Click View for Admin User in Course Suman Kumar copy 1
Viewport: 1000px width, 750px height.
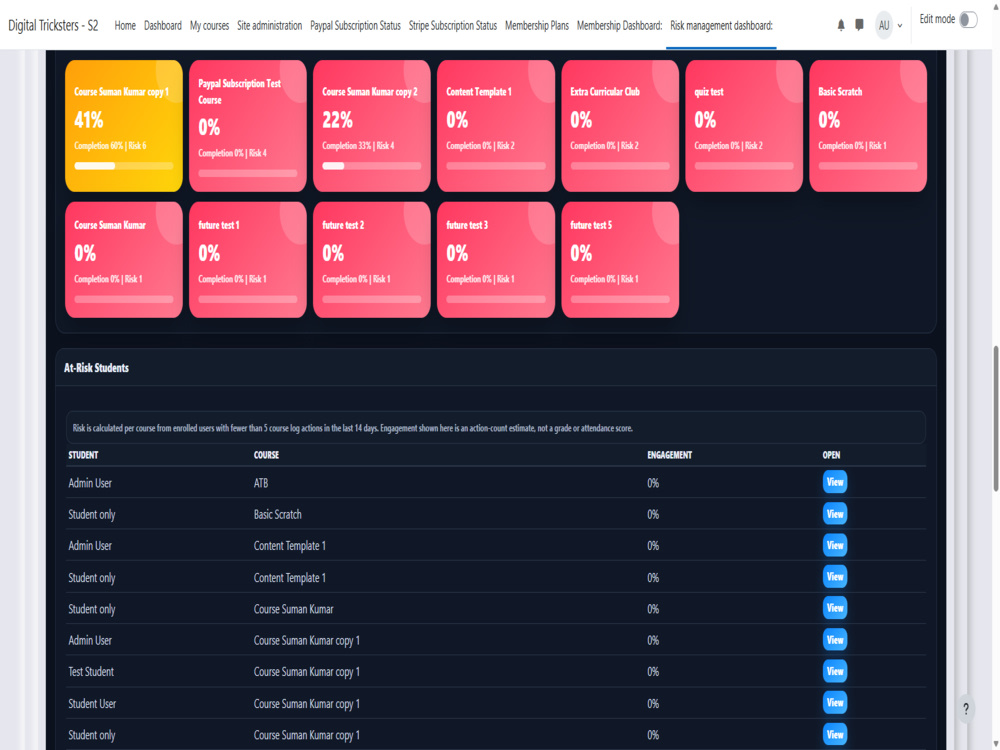coord(834,640)
